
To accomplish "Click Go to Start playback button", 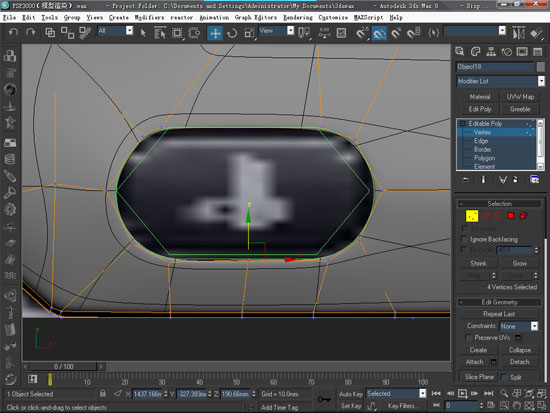I will click(436, 393).
